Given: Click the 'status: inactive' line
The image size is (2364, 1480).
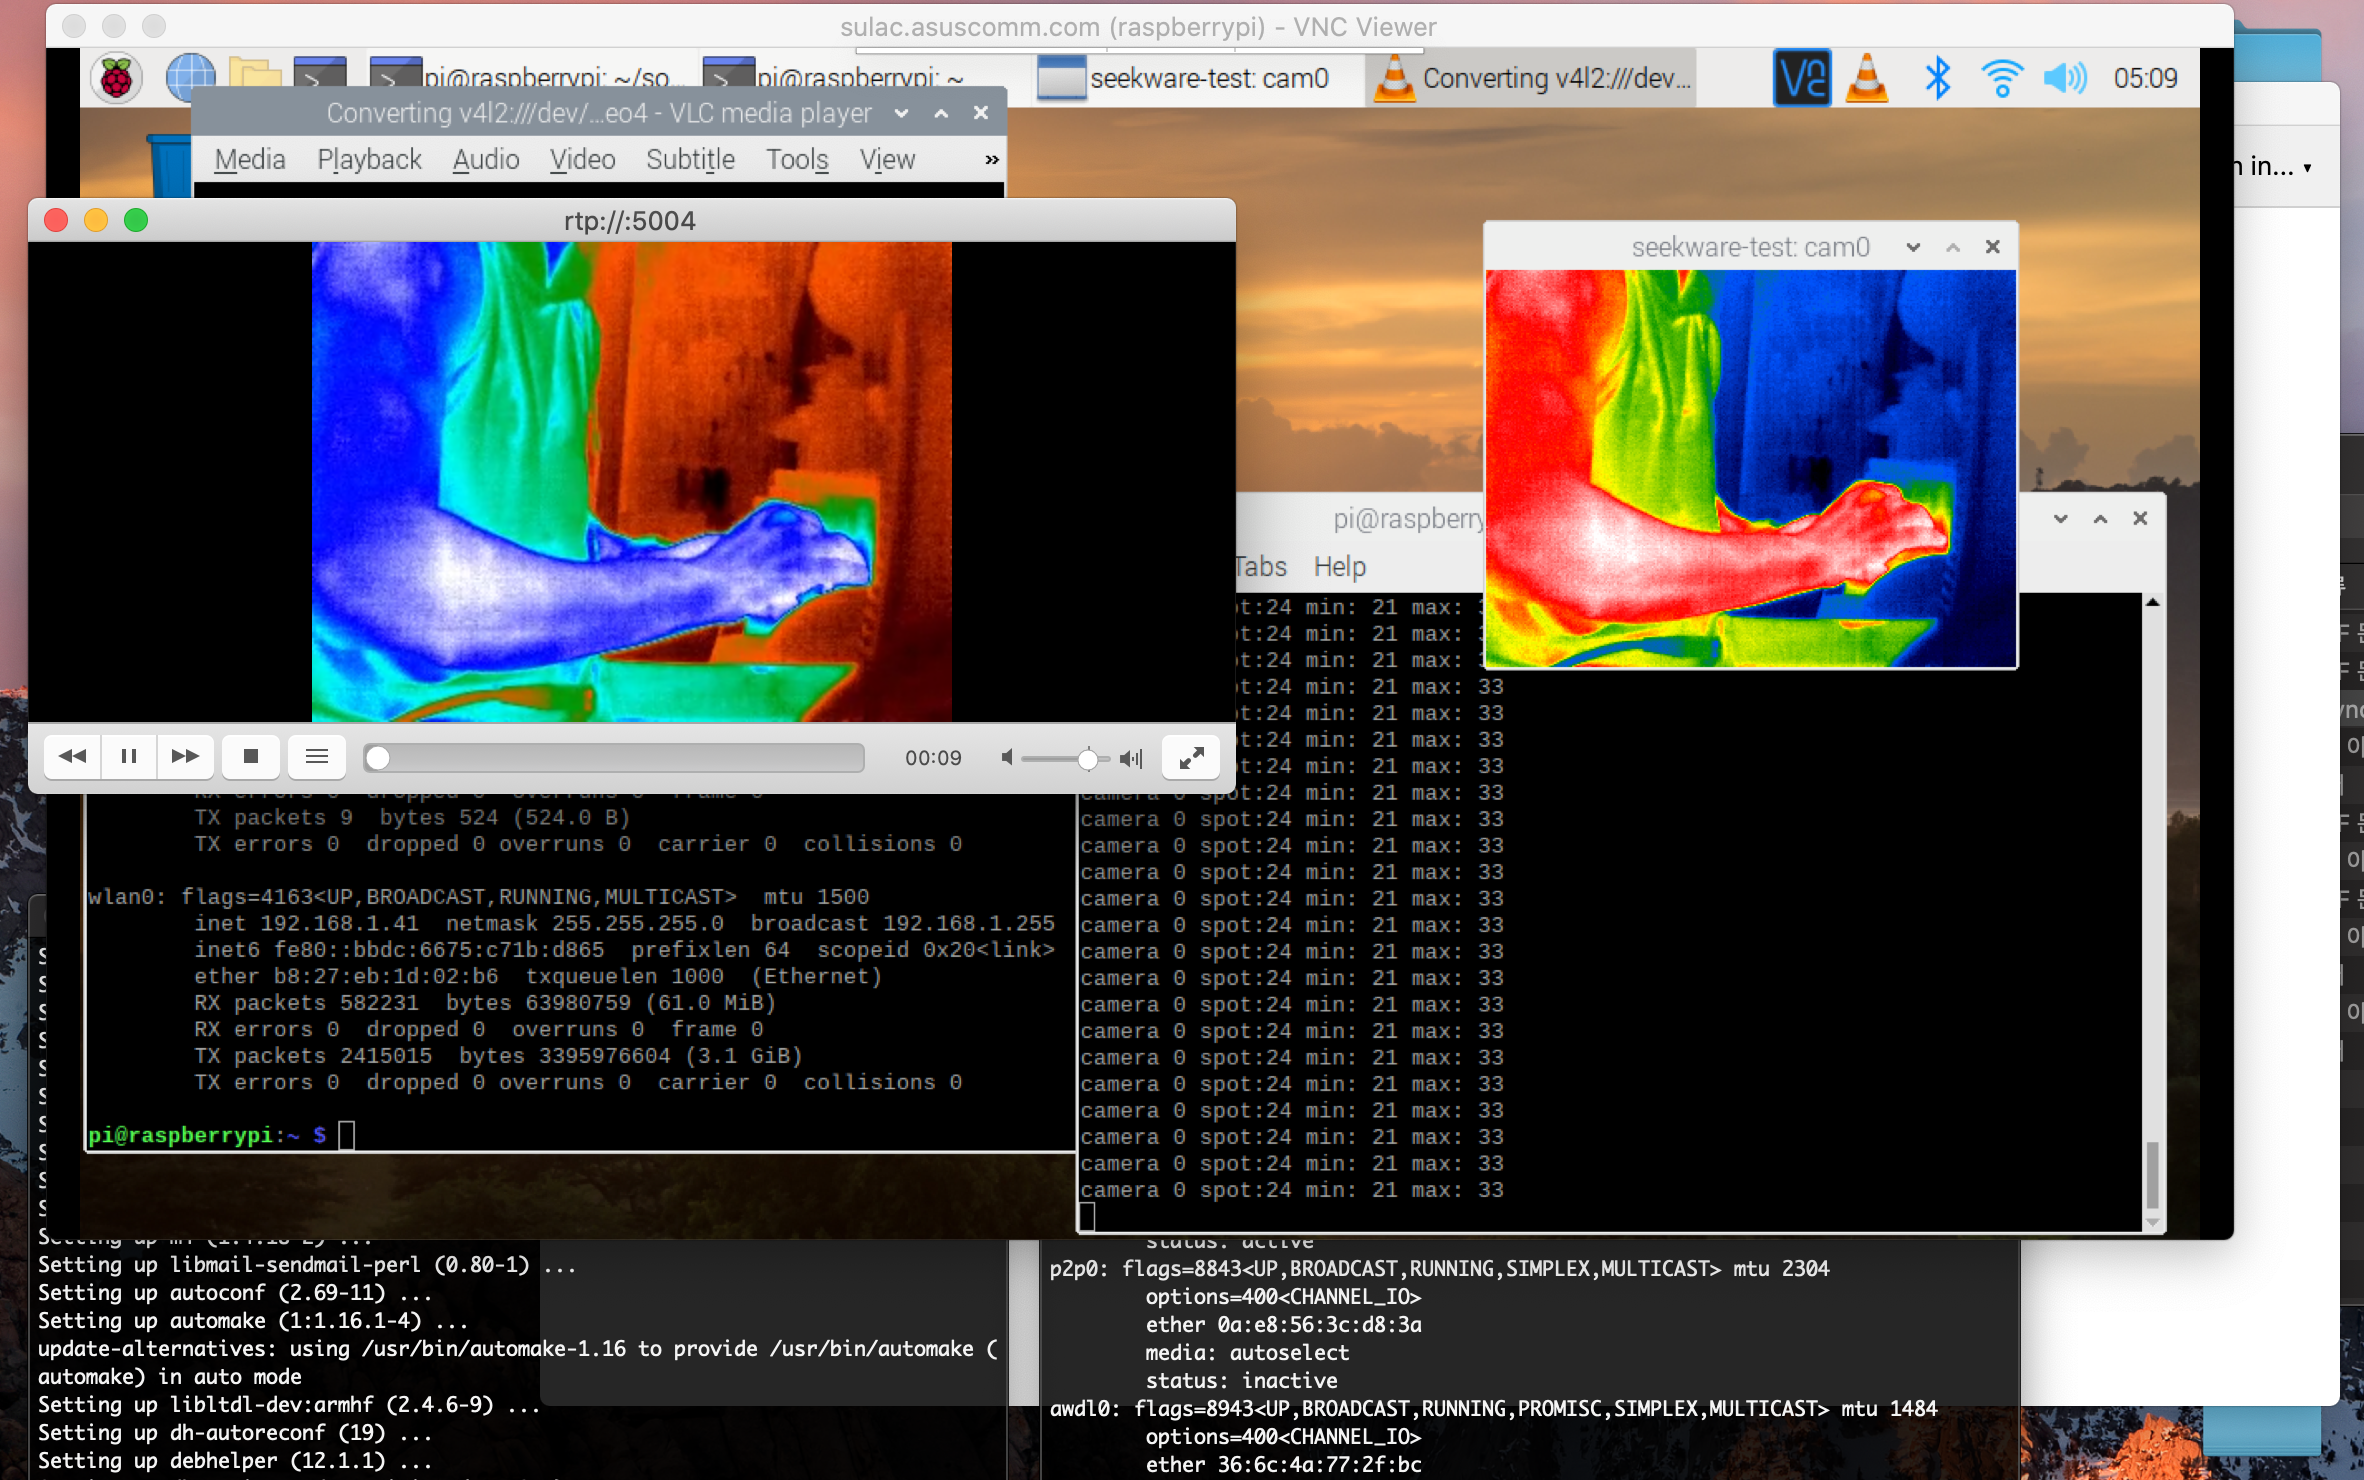Looking at the screenshot, I should [x=1241, y=1381].
